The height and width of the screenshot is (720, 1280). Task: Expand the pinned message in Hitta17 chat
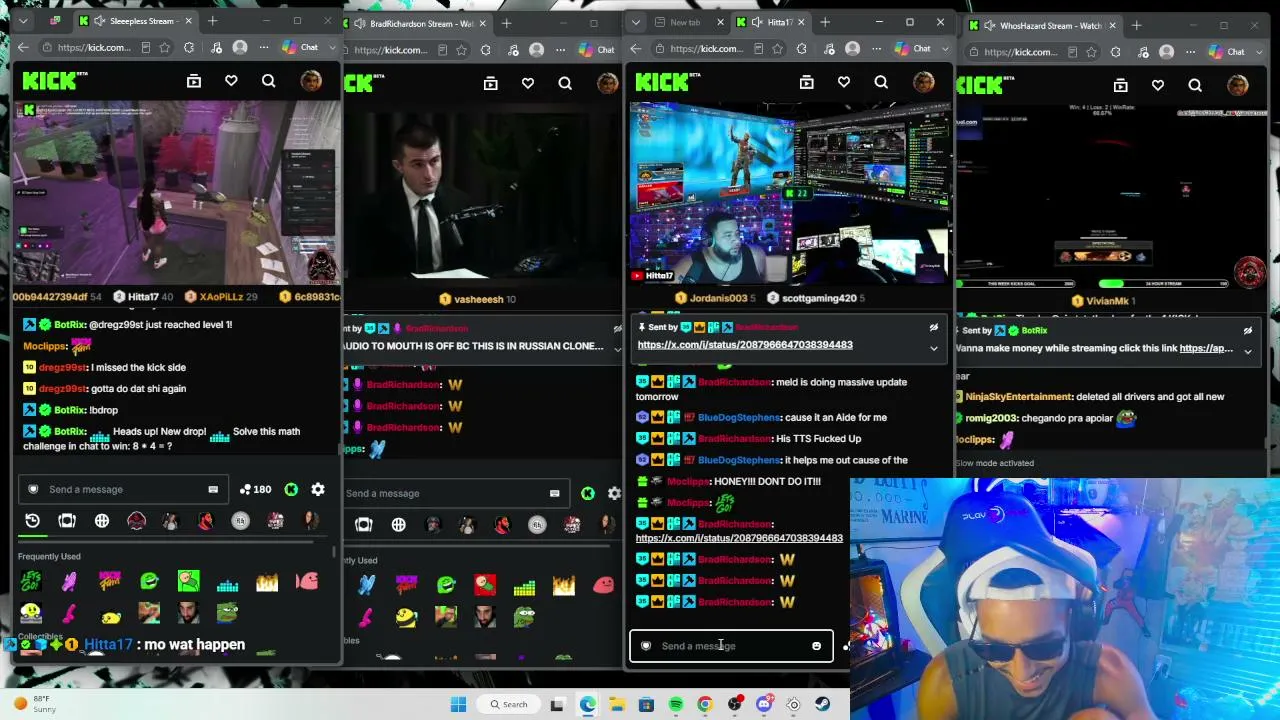(x=933, y=348)
